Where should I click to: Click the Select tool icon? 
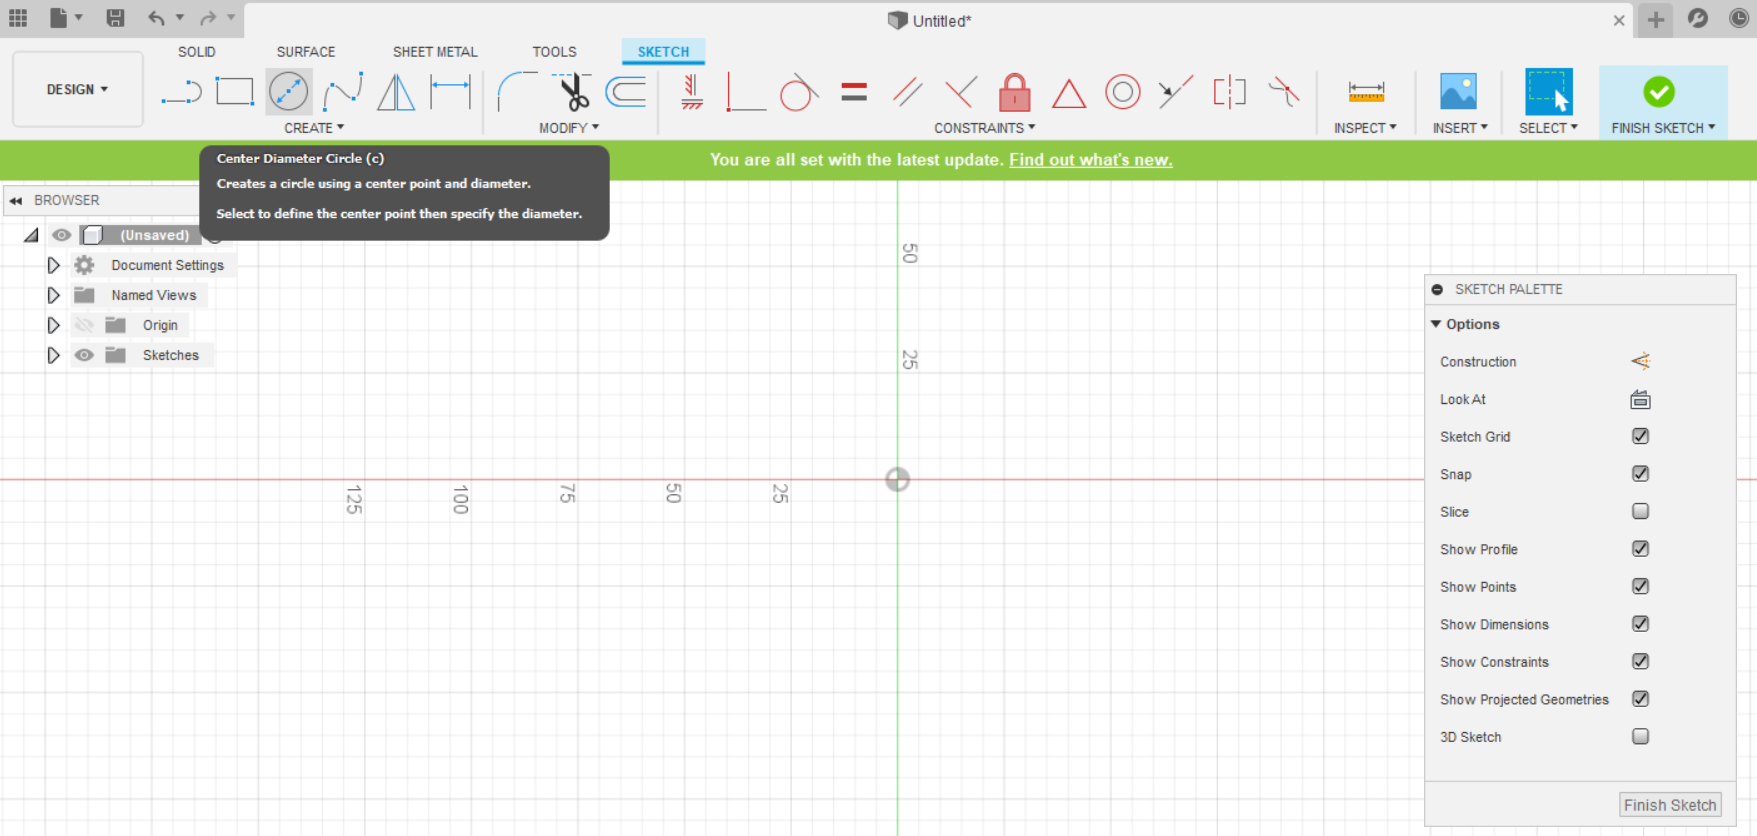[1548, 92]
